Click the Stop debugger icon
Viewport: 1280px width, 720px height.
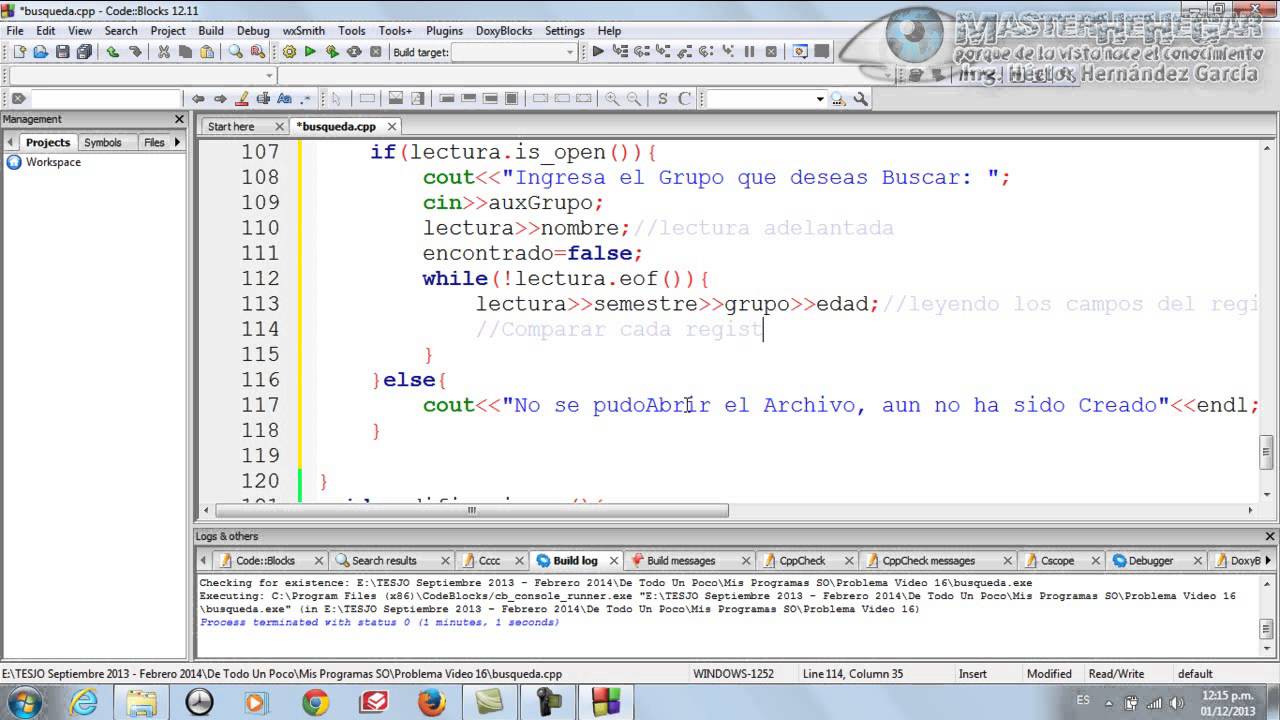[x=771, y=52]
